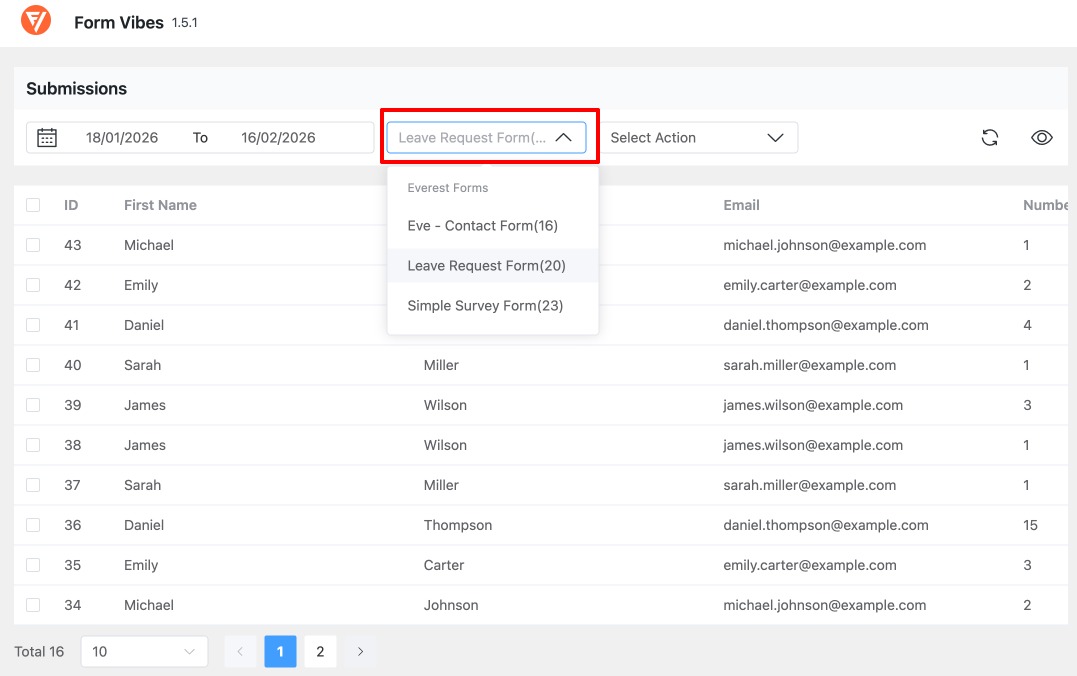Click page 1 pagination button
The height and width of the screenshot is (676, 1077).
280,651
